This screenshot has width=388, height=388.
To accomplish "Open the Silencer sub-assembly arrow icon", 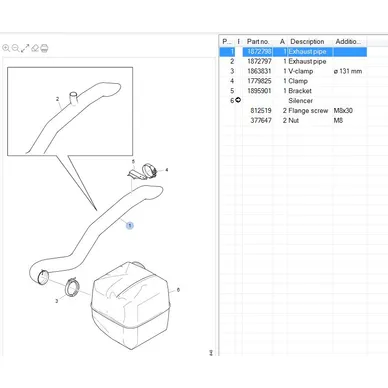I will pos(238,100).
